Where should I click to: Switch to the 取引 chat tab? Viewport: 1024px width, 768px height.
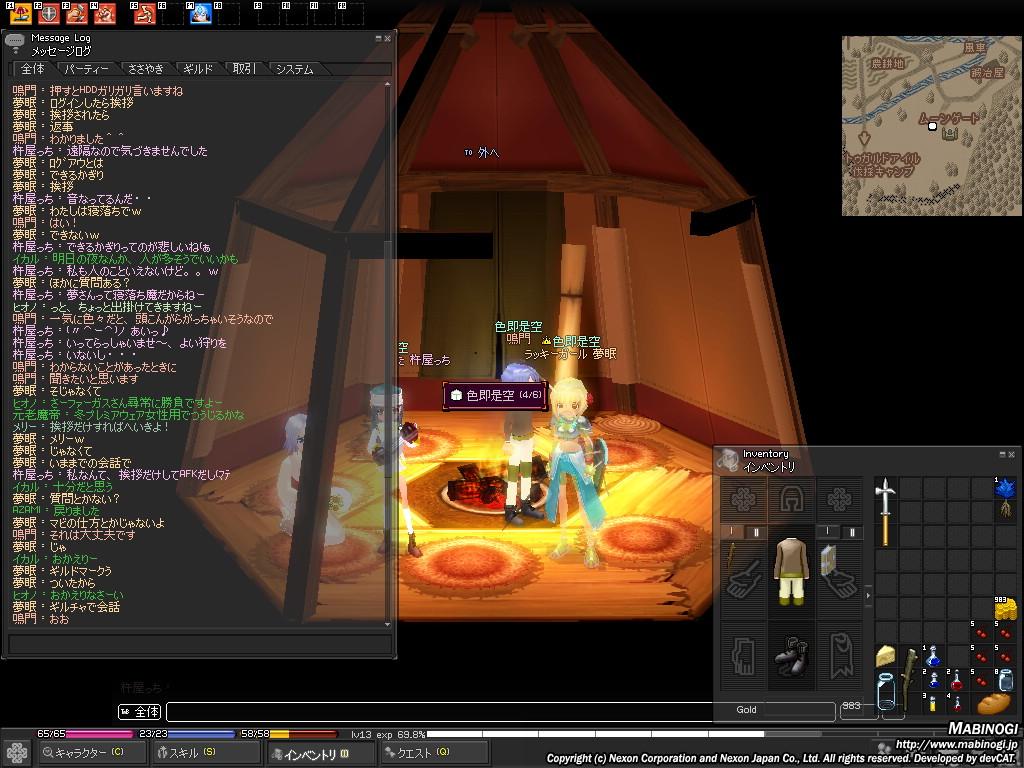click(x=244, y=69)
